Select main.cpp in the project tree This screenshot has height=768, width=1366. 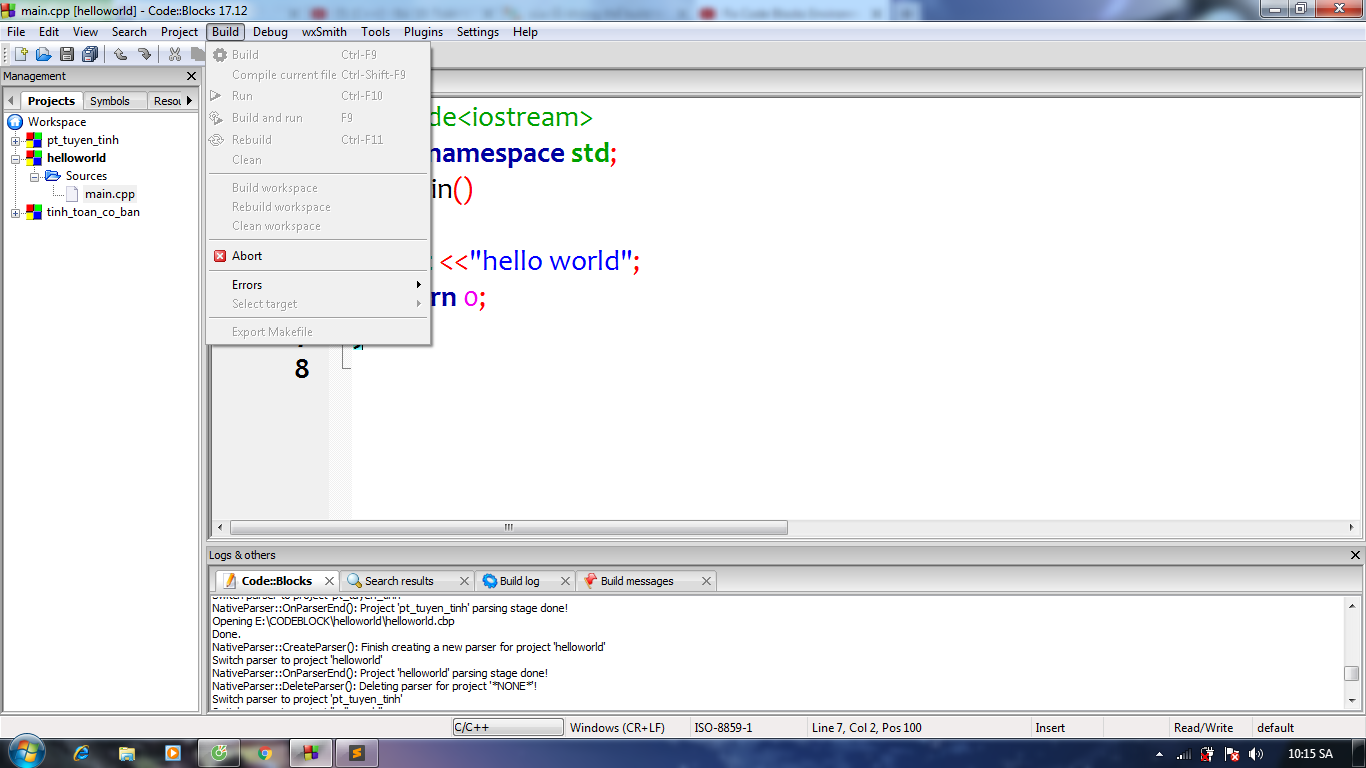109,194
